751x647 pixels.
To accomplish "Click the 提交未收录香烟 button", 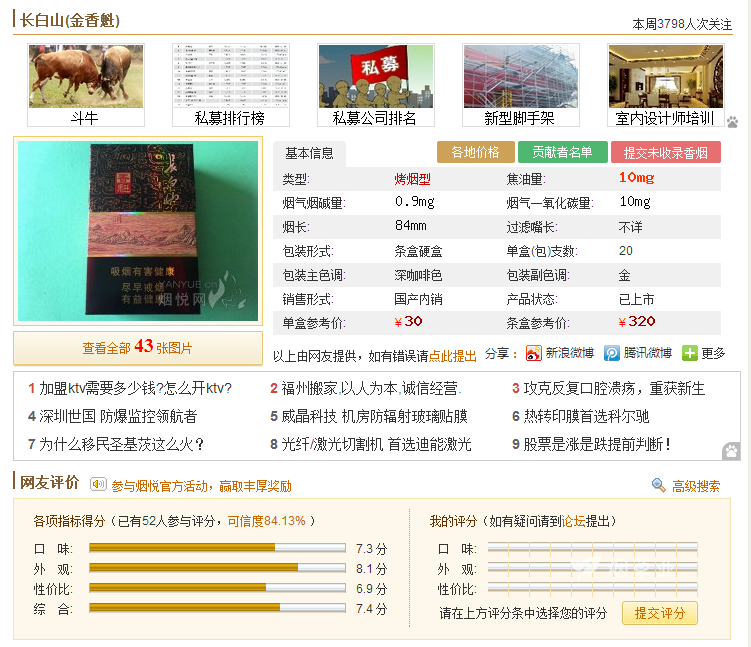I will 666,152.
